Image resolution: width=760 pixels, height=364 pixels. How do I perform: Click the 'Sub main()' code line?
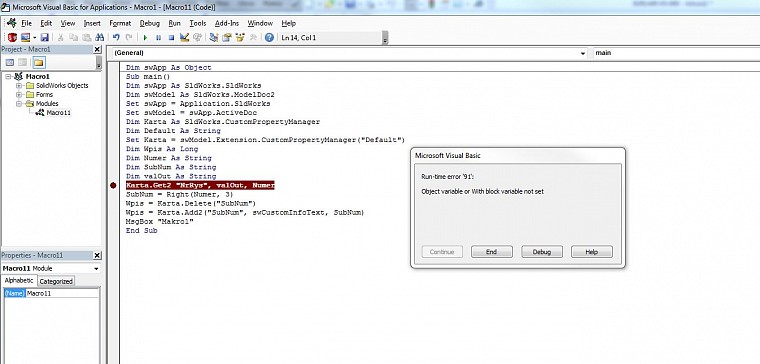(148, 77)
